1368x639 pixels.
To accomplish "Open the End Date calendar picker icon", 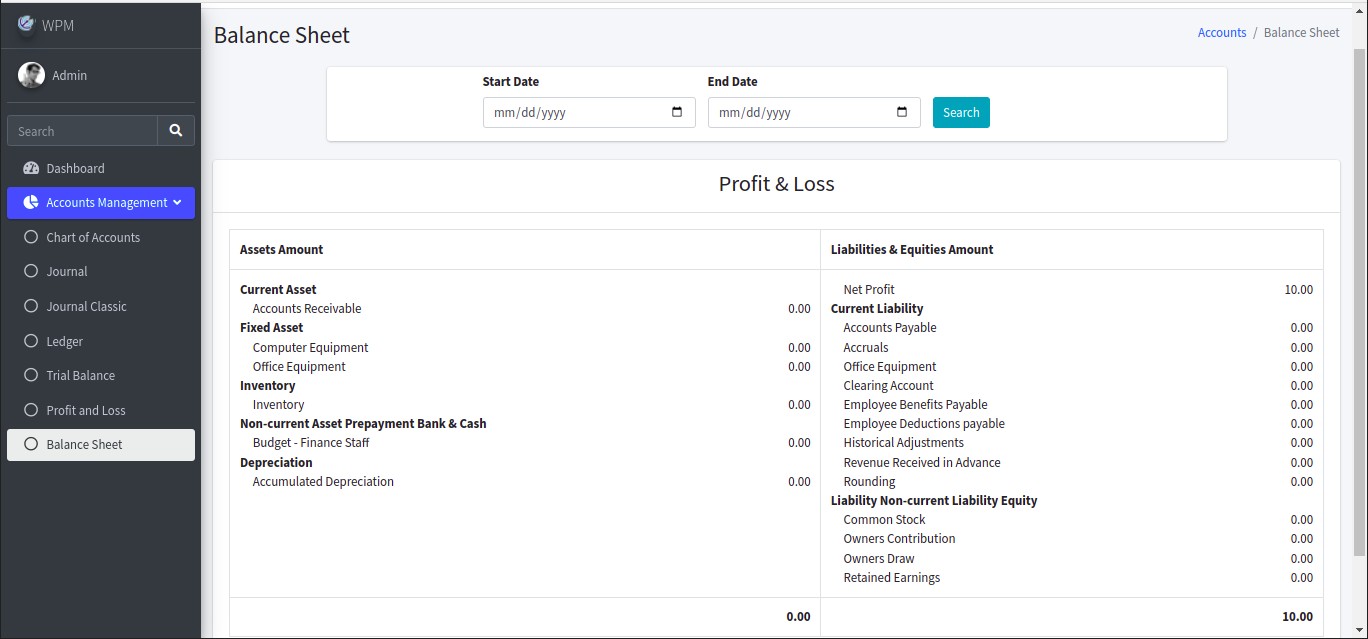I will 902,112.
